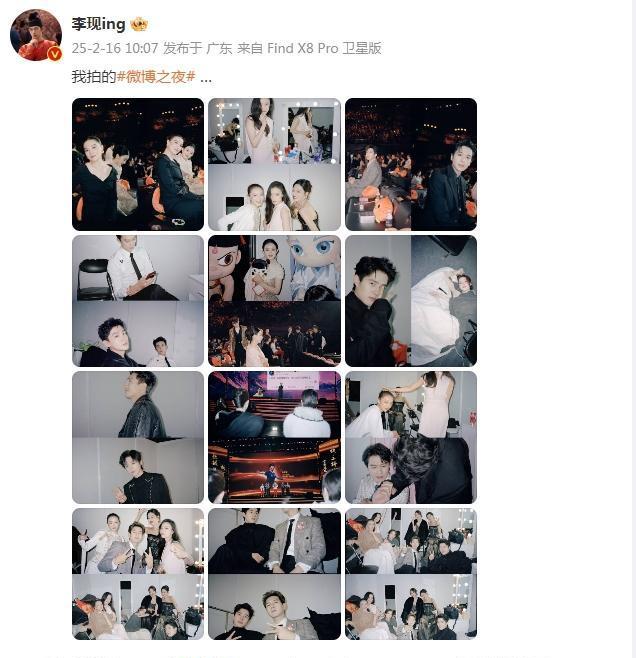Open first photo of women in black dresses
This screenshot has height=658, width=636.
tap(138, 164)
